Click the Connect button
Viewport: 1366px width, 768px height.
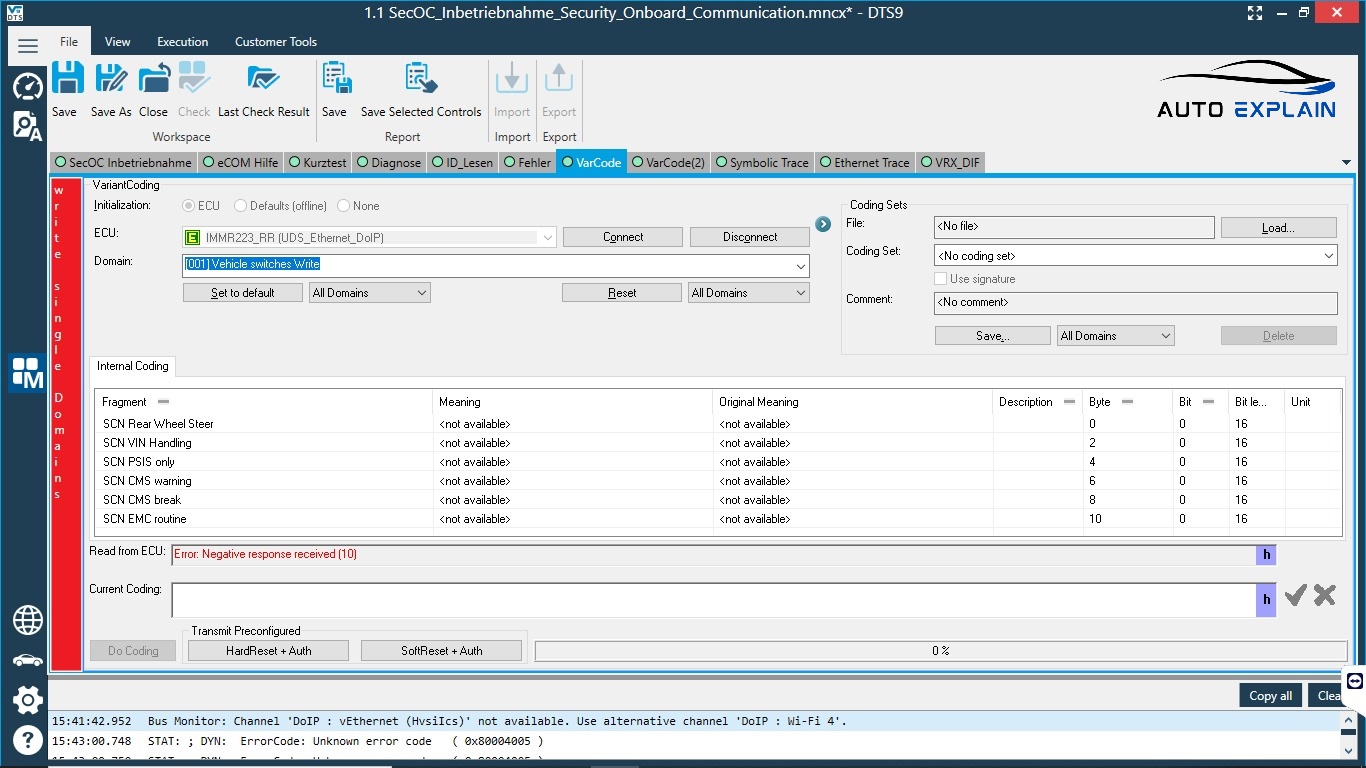coord(622,237)
